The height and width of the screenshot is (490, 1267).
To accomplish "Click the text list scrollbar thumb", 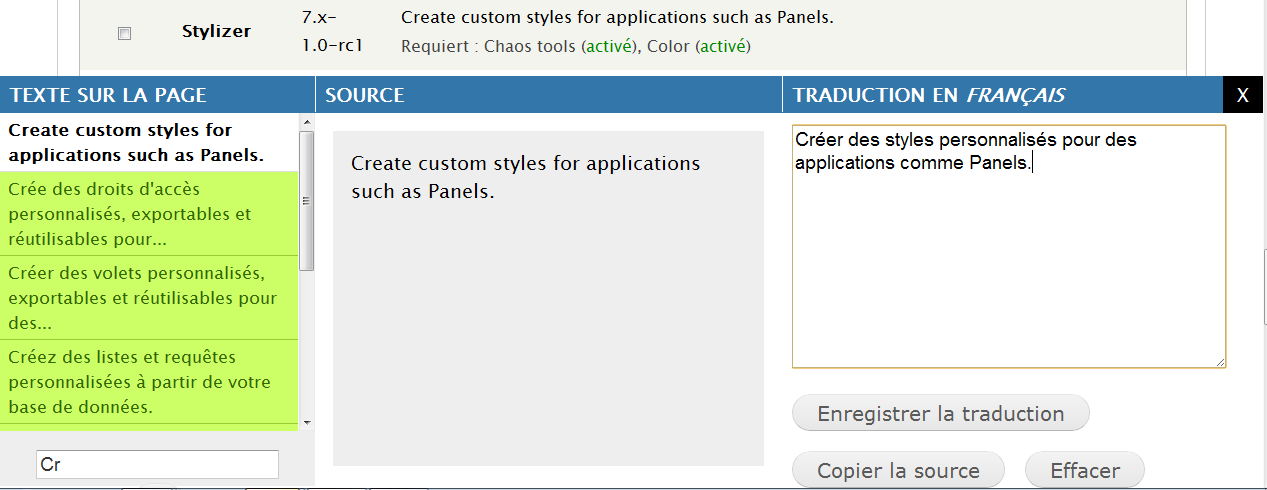I will point(307,200).
